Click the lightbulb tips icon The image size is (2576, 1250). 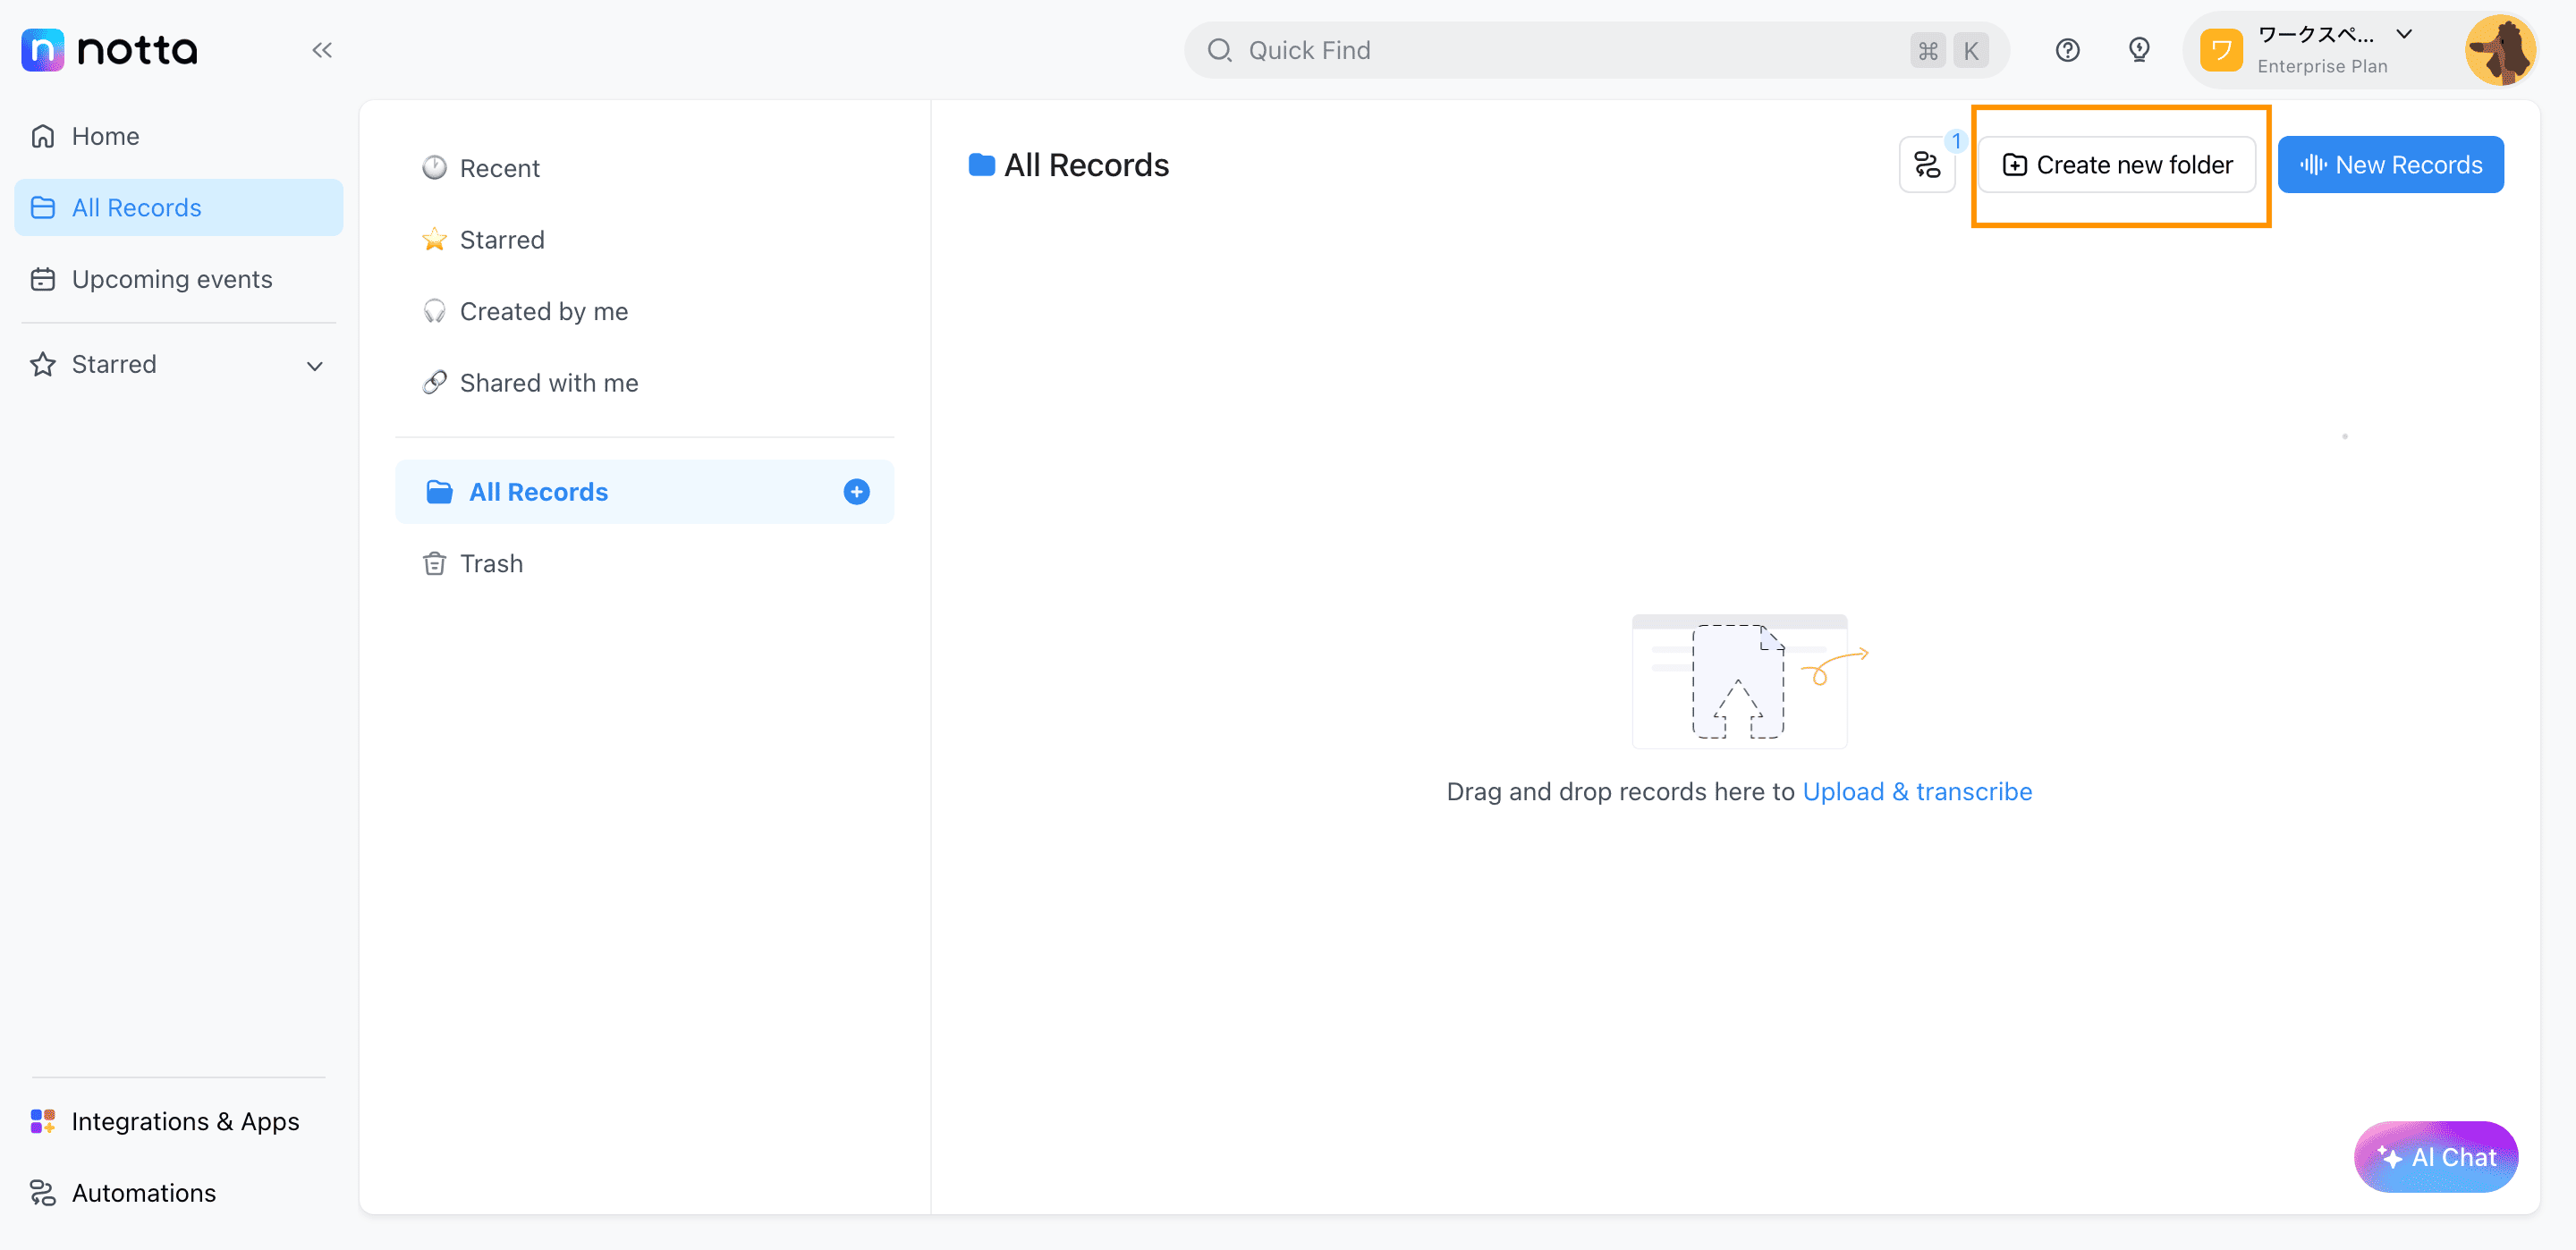tap(2139, 50)
